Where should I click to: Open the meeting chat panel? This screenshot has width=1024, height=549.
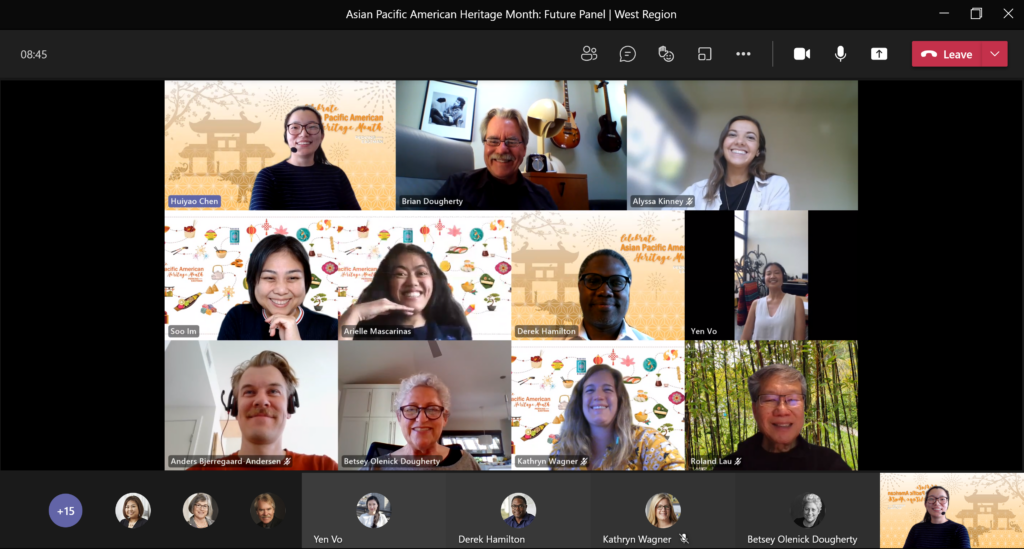click(x=627, y=54)
